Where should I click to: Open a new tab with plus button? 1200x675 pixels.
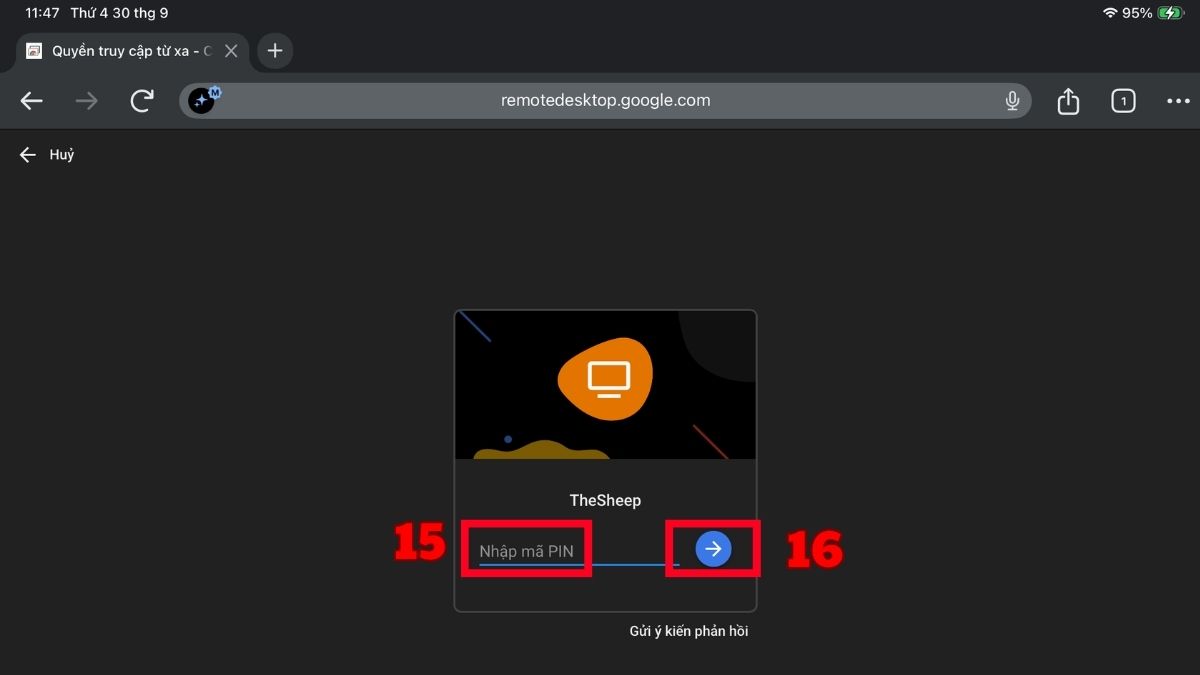tap(275, 51)
